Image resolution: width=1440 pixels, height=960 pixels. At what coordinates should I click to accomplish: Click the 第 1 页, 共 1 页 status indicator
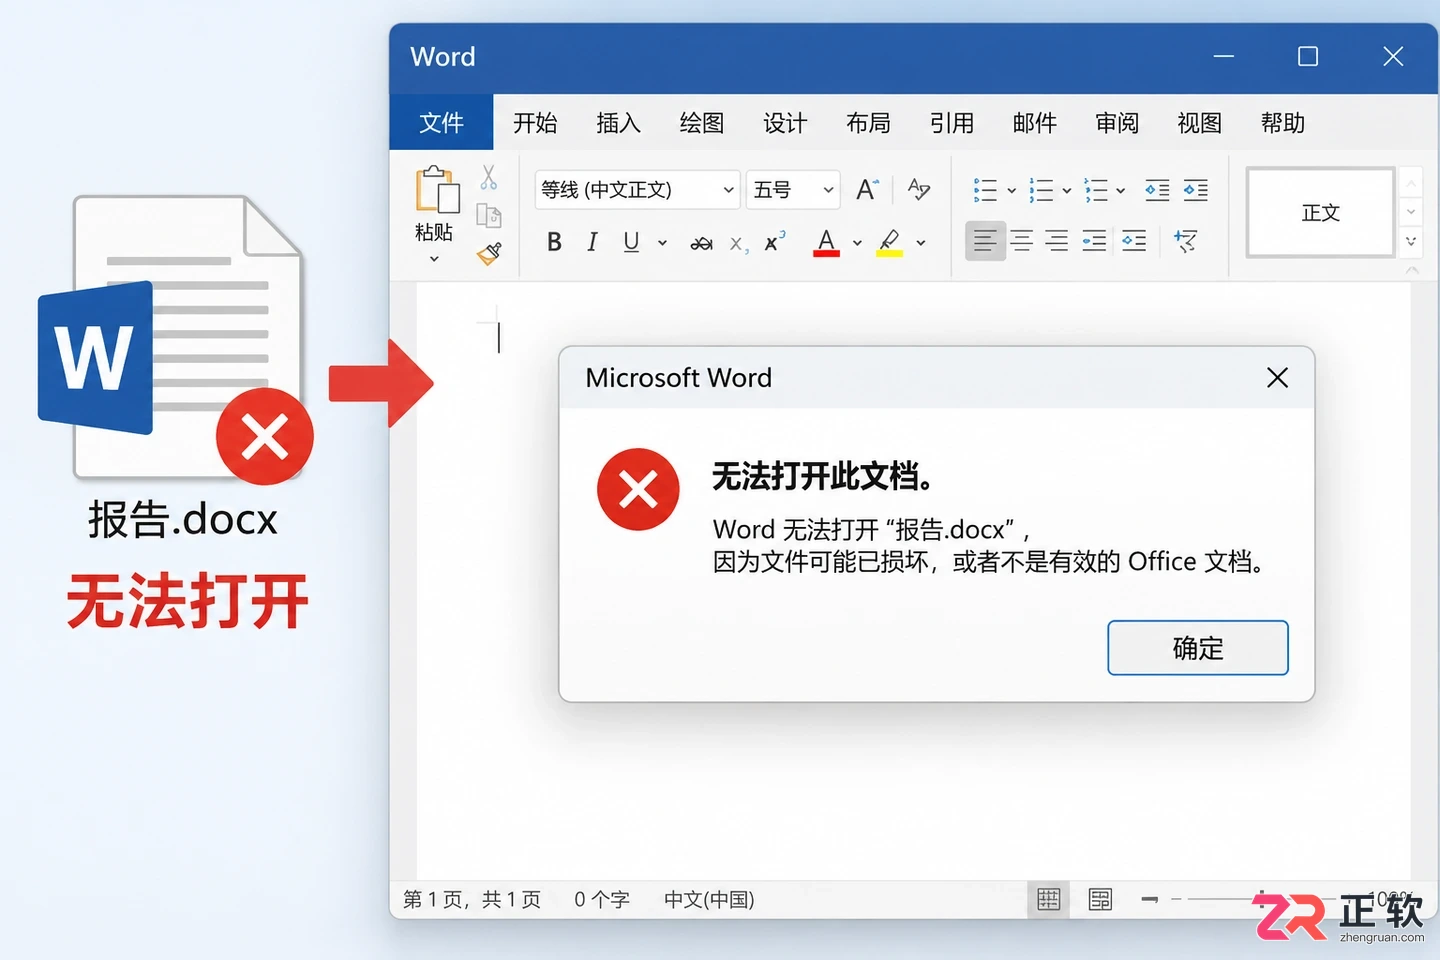[x=472, y=899]
